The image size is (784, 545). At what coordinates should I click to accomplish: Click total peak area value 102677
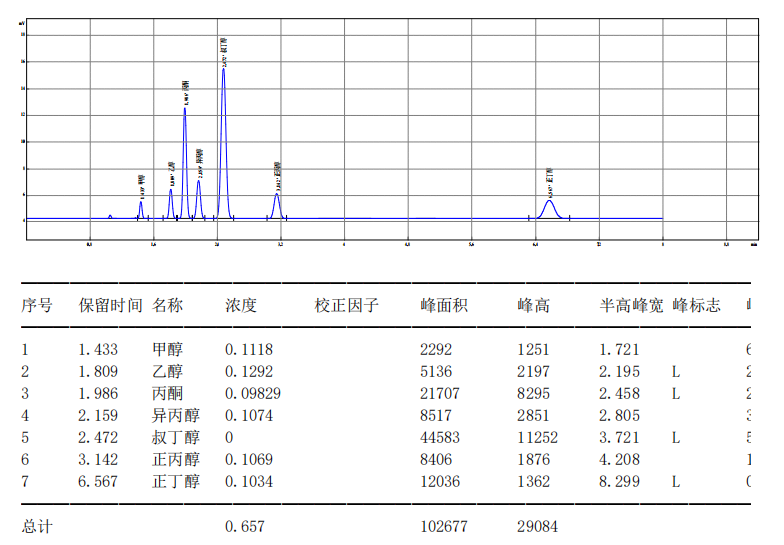444,526
